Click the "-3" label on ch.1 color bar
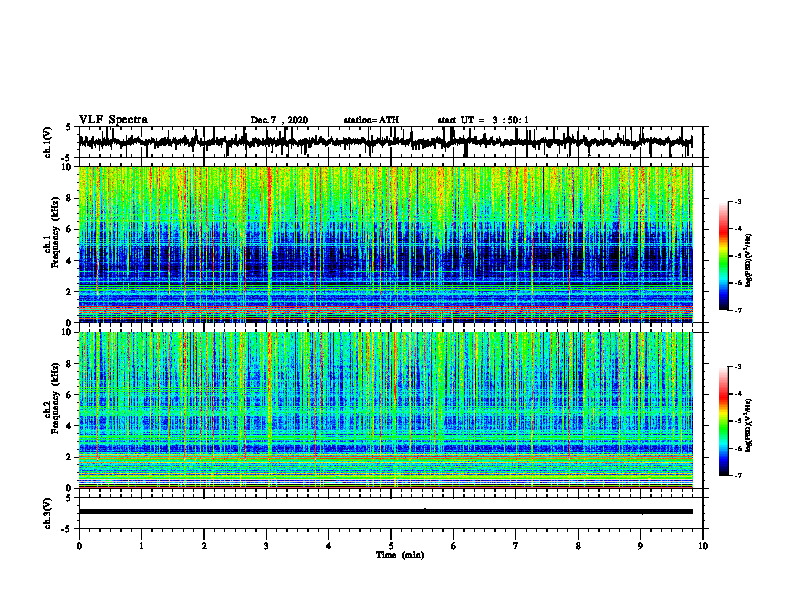The width and height of the screenshot is (792, 612). tap(738, 202)
